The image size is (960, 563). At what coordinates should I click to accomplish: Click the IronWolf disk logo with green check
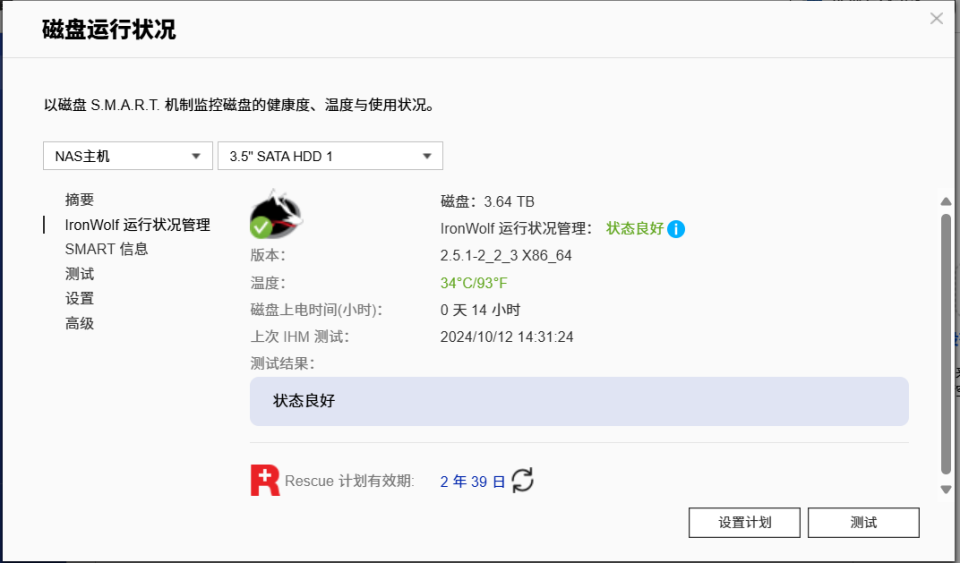click(x=276, y=214)
